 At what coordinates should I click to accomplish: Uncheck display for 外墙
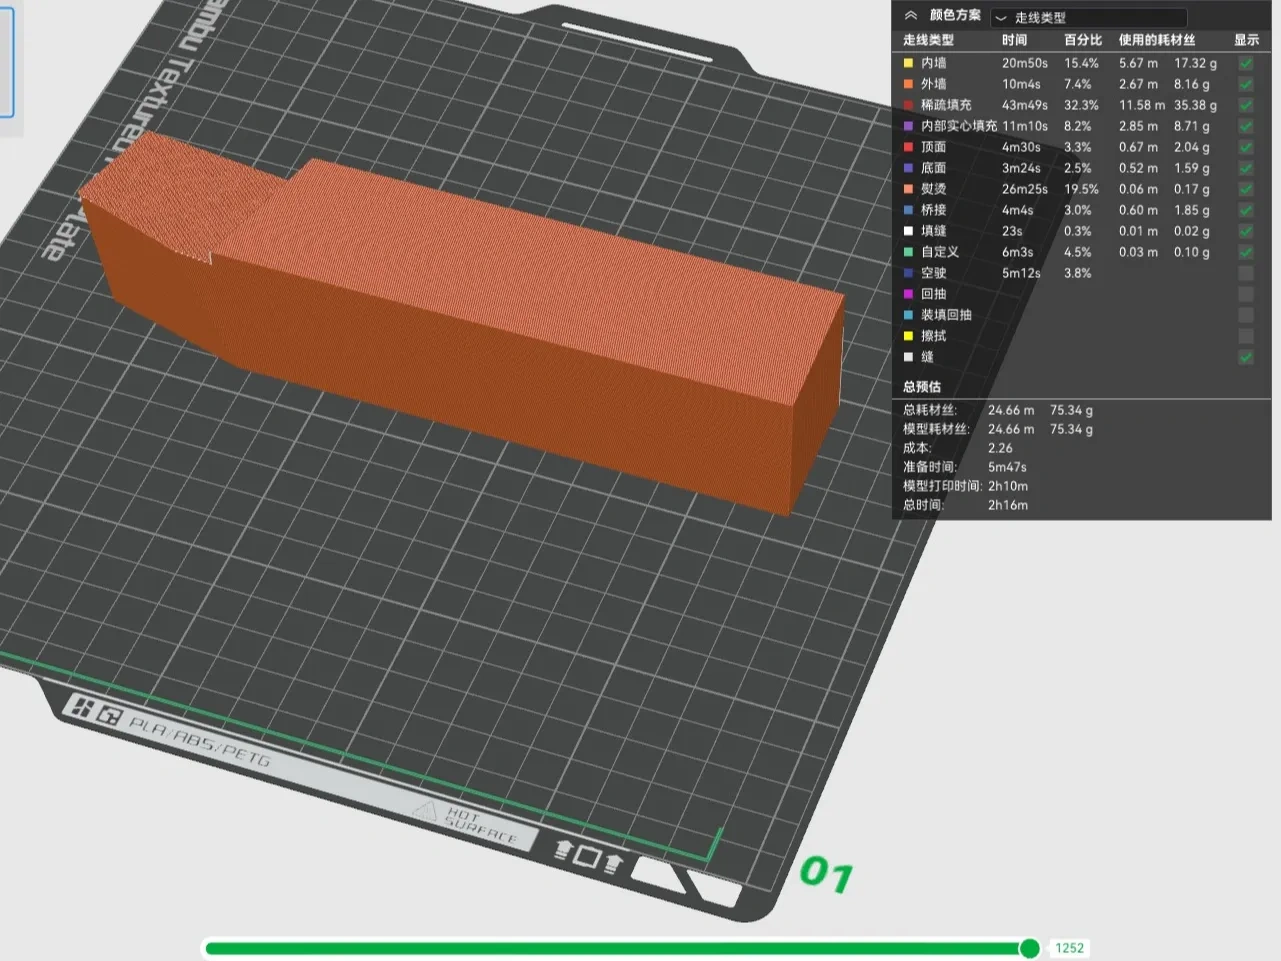pyautogui.click(x=1246, y=84)
